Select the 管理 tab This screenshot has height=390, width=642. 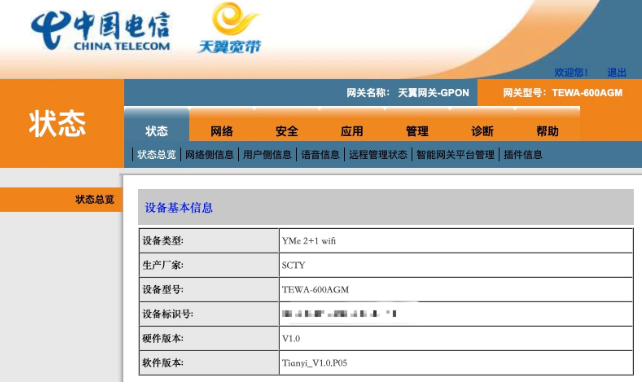click(417, 131)
